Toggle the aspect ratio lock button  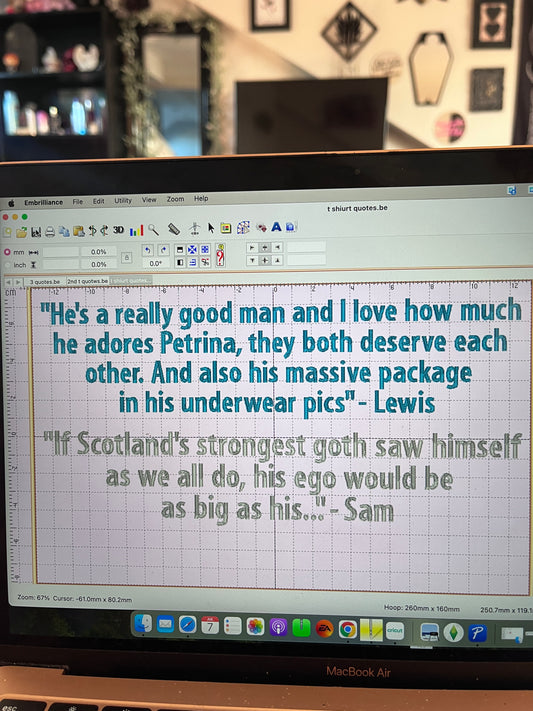(127, 258)
